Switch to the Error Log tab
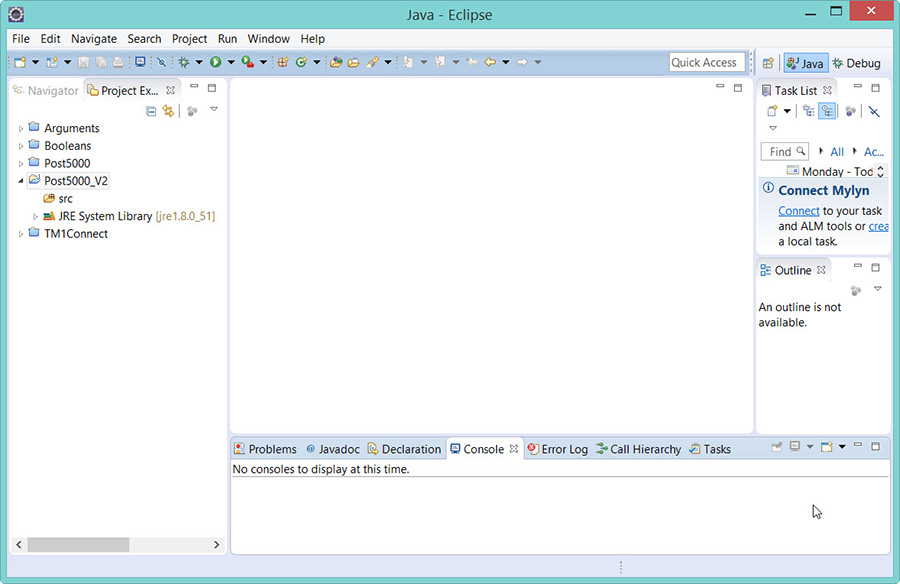Screen dimensions: 900x584 tap(558, 449)
